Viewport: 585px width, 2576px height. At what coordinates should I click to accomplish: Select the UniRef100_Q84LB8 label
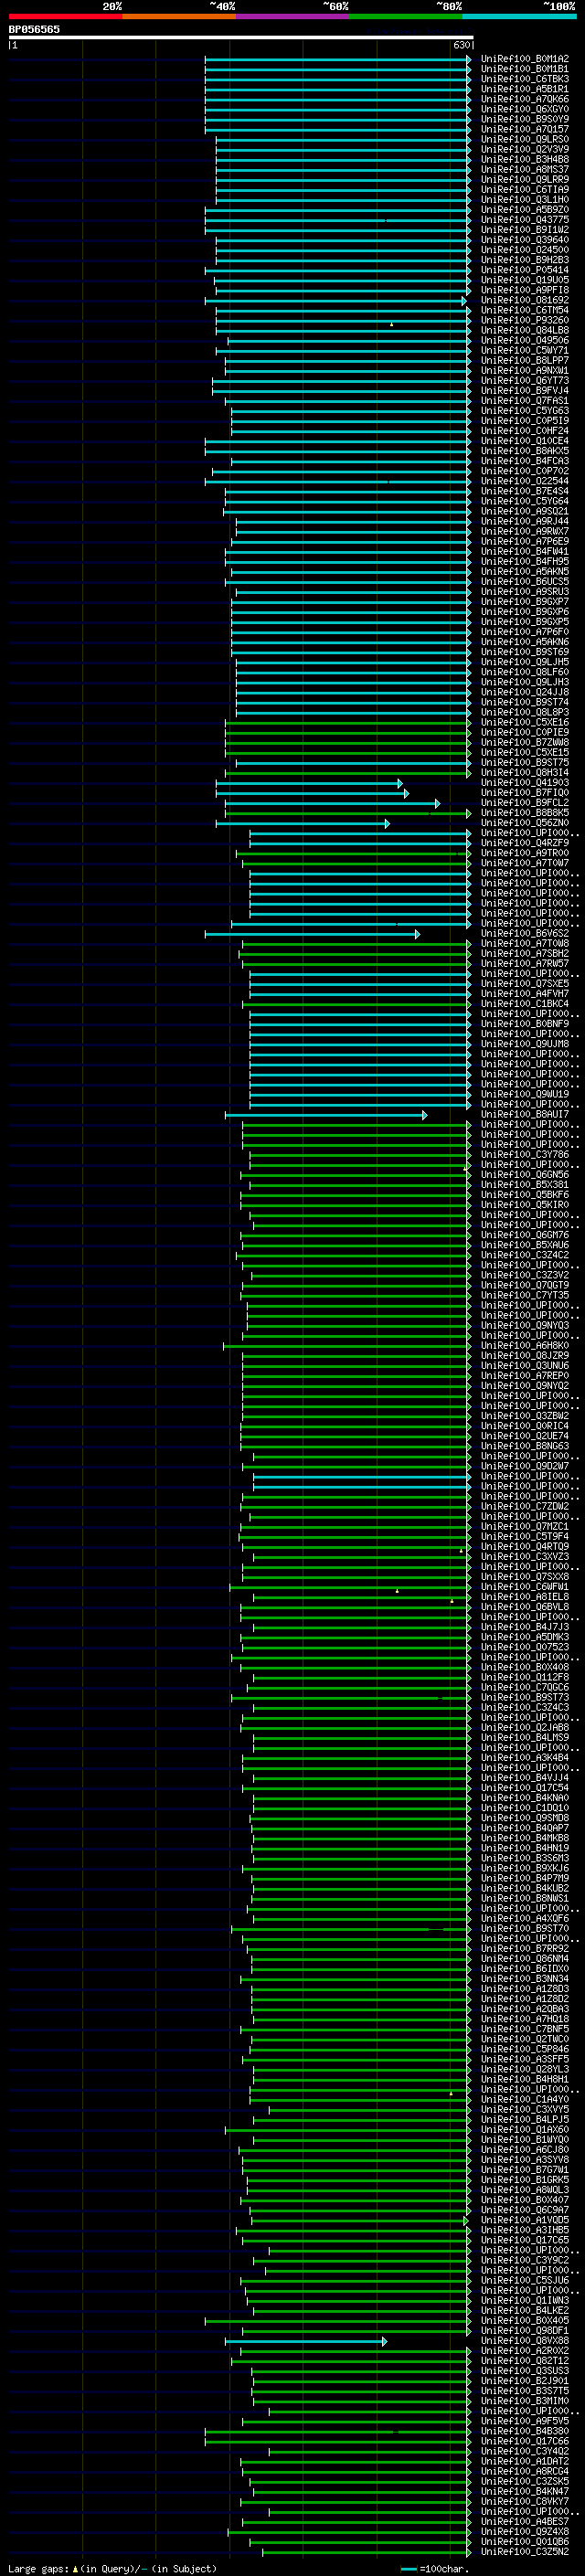525,330
